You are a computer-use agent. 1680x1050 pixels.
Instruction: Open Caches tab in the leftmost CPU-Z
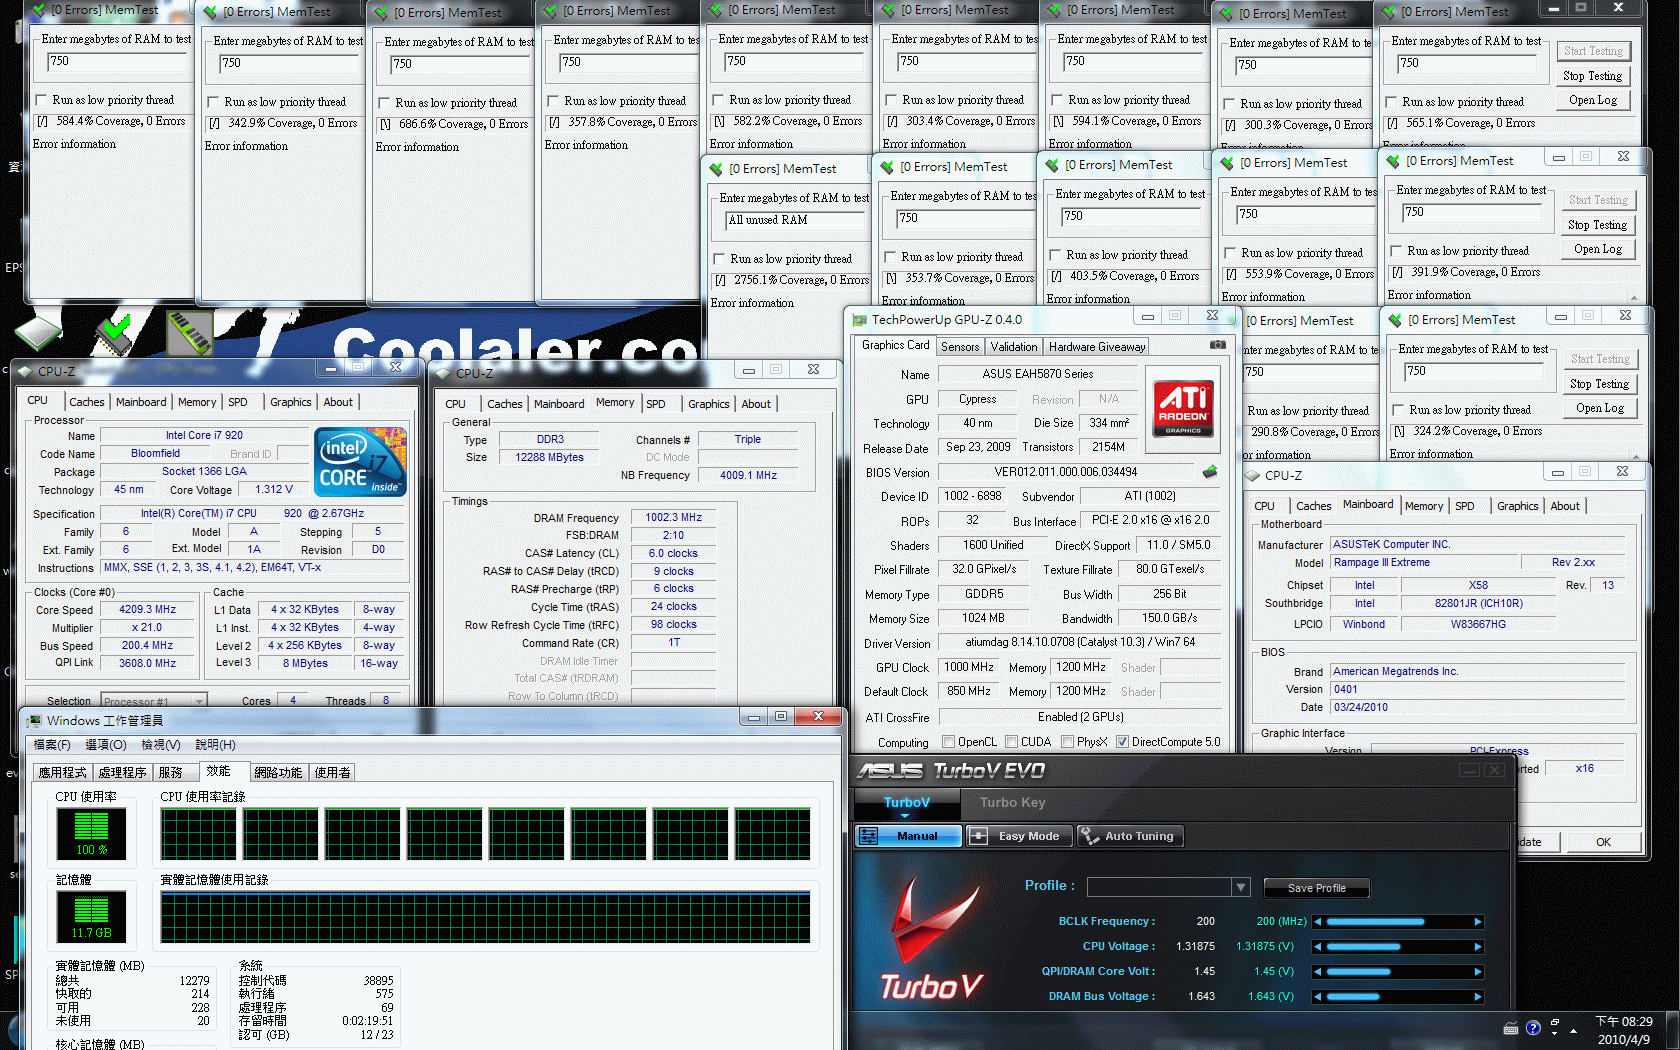tap(86, 402)
